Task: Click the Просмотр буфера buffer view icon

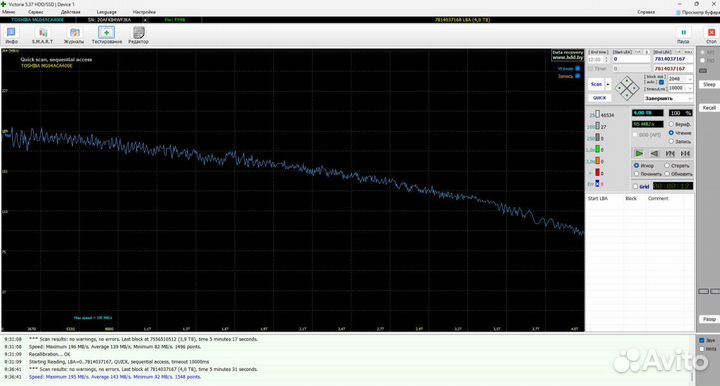Action: coord(678,12)
